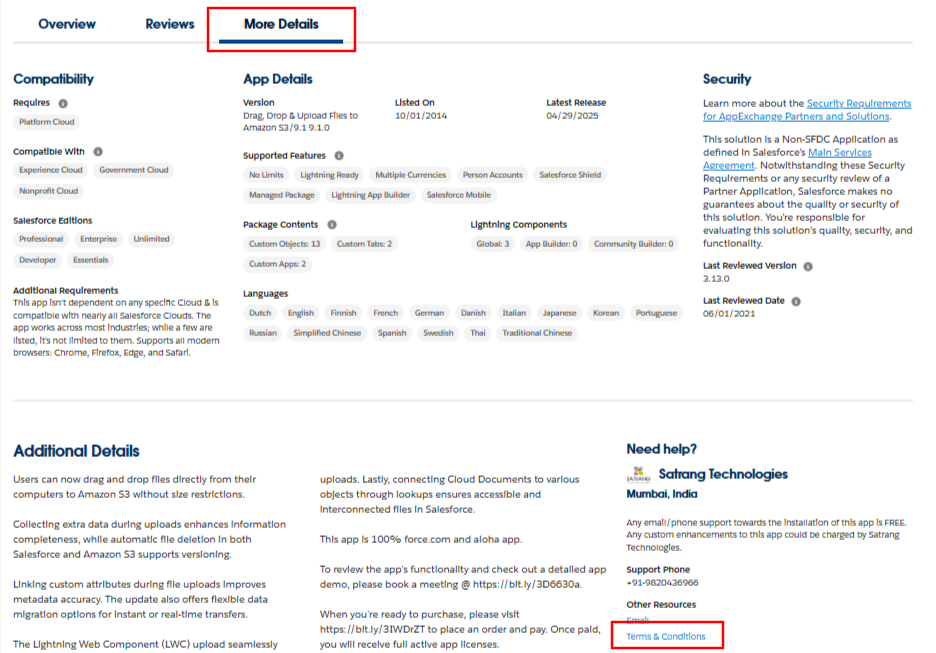Click the German language tag
This screenshot has height=653, width=936.
click(429, 313)
